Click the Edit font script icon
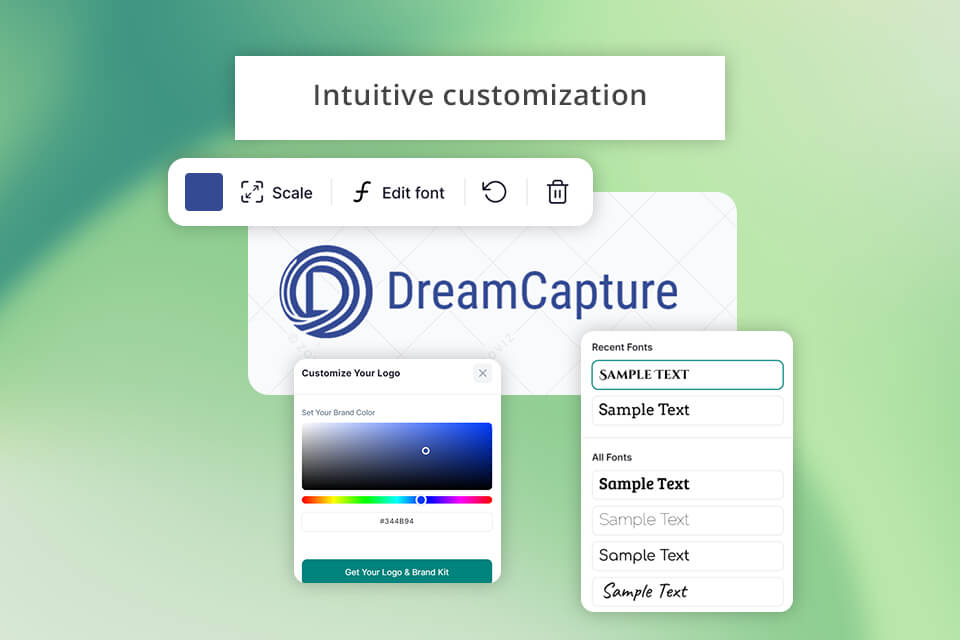The height and width of the screenshot is (640, 960). click(362, 192)
